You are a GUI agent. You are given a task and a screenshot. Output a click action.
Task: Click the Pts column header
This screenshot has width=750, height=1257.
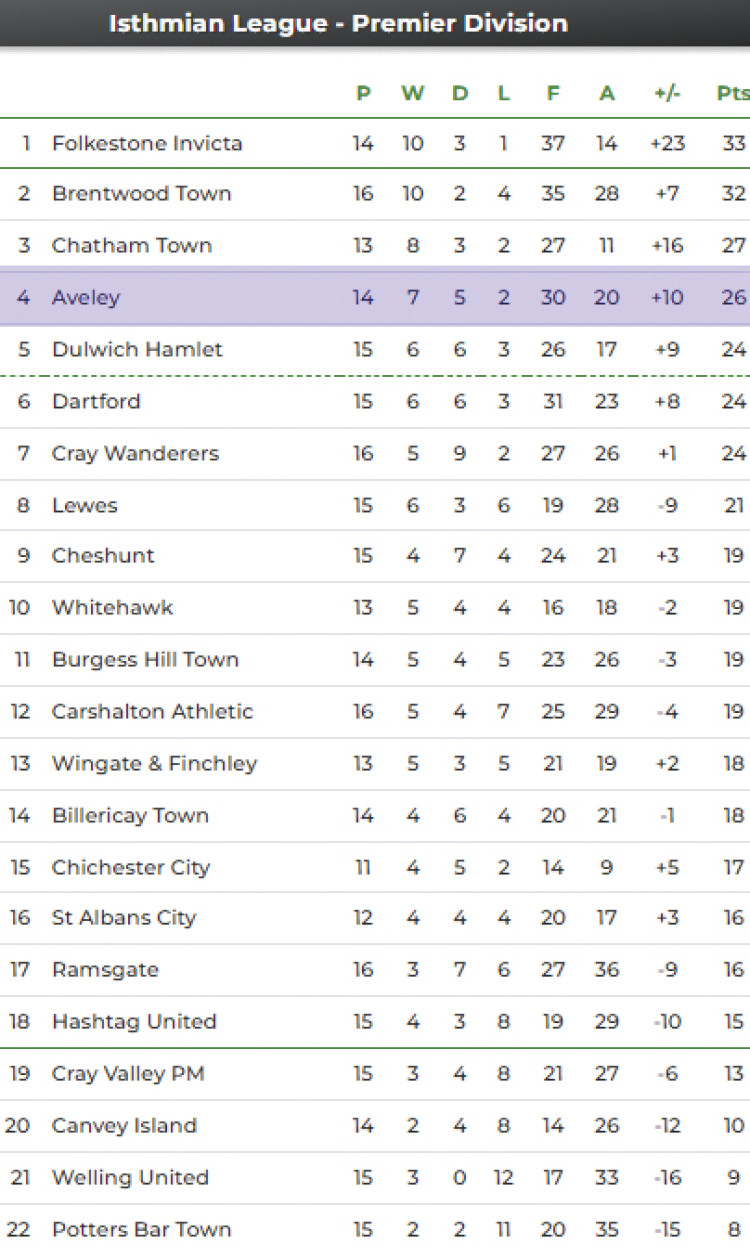click(732, 93)
